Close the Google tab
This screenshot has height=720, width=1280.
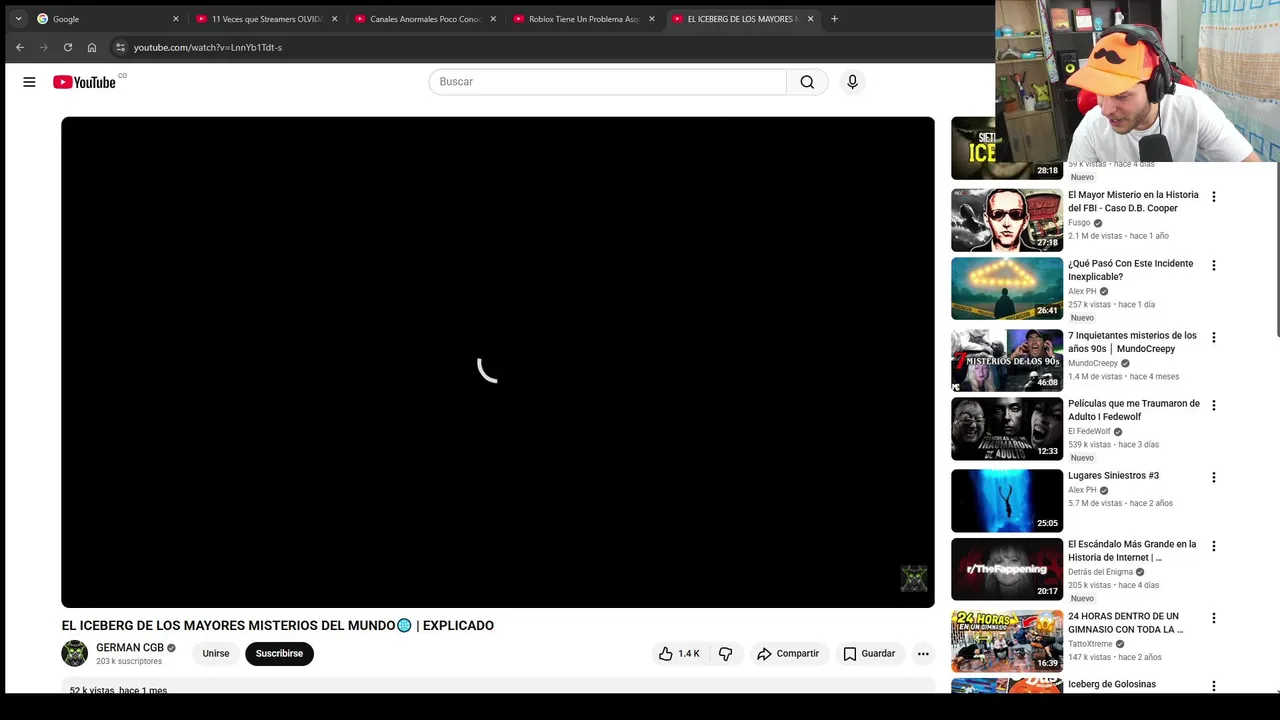176,19
